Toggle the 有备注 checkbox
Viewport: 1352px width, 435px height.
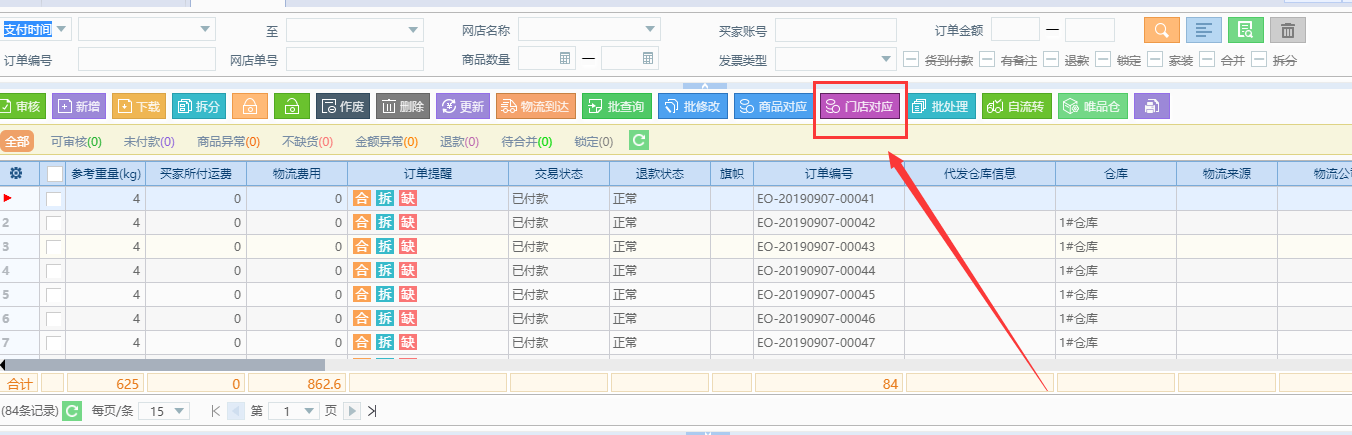pyautogui.click(x=987, y=59)
